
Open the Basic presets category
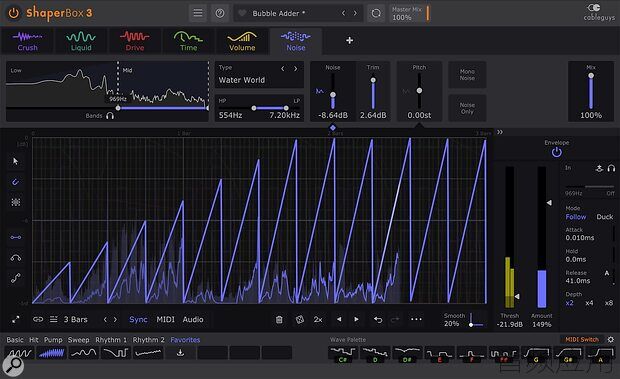15,340
